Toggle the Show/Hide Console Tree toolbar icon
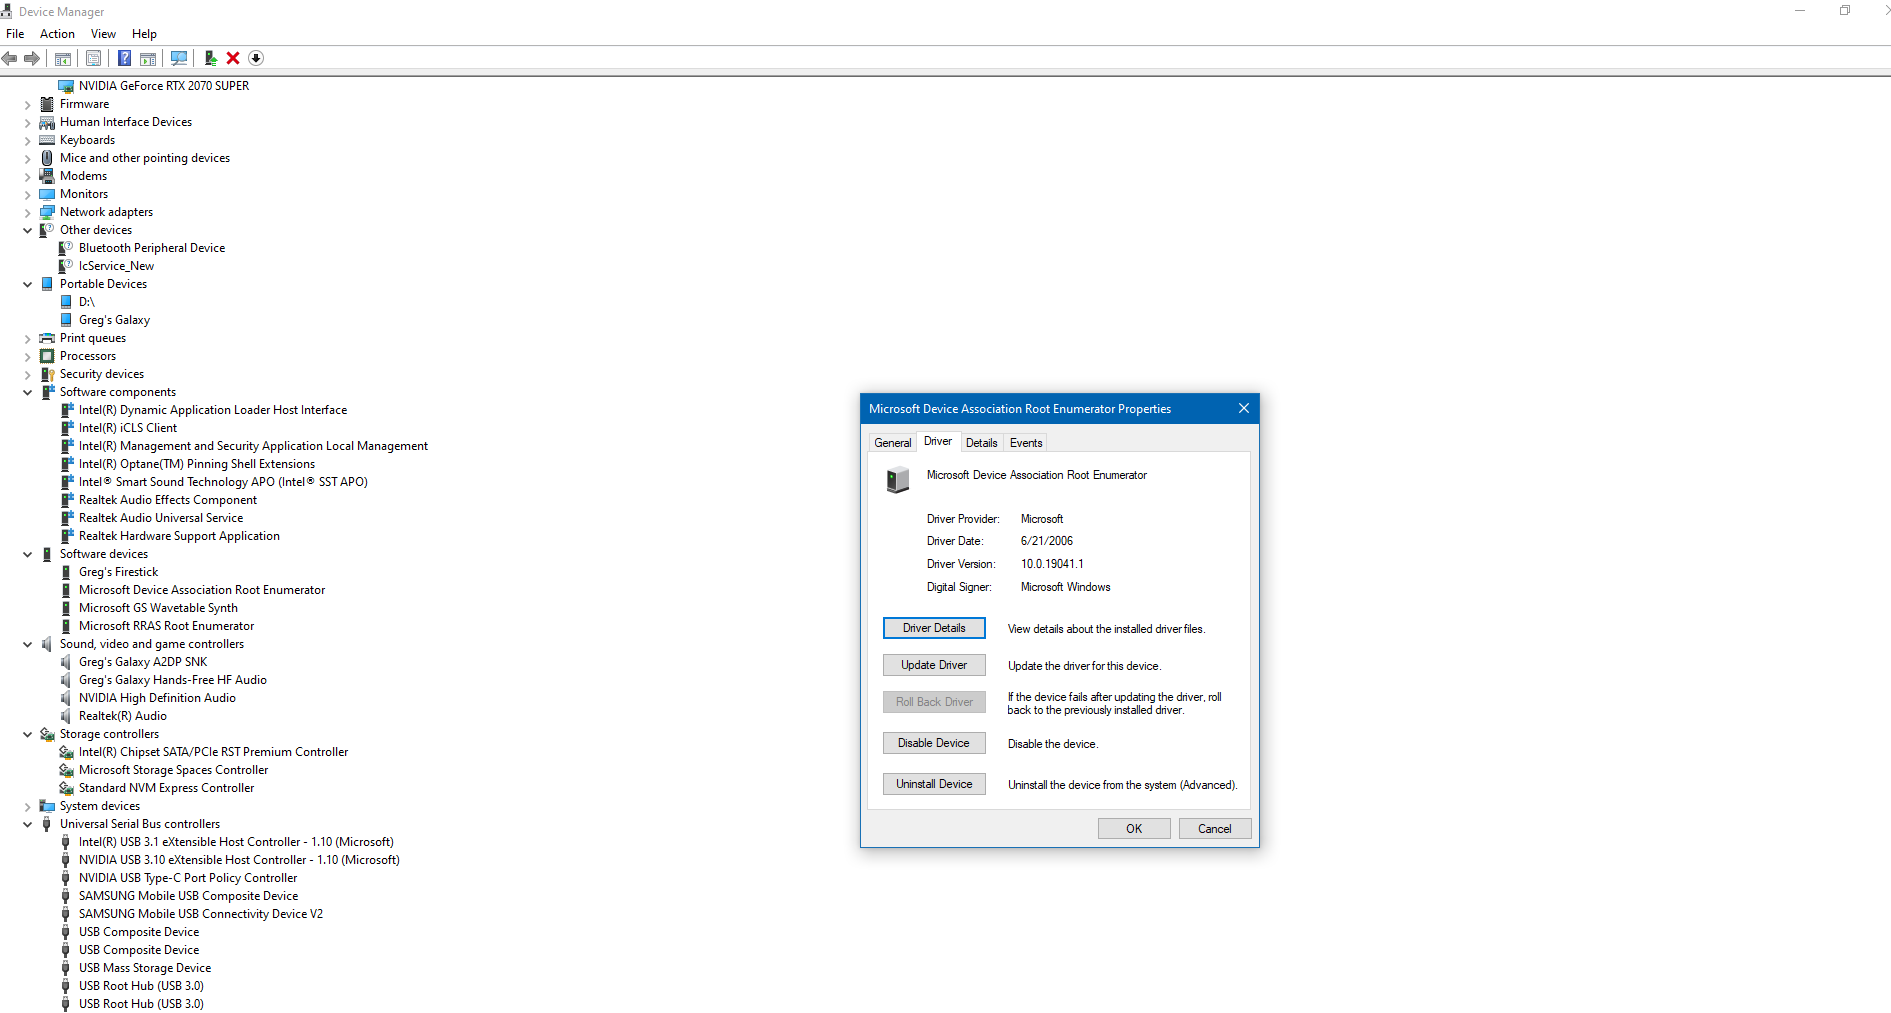 tap(63, 58)
